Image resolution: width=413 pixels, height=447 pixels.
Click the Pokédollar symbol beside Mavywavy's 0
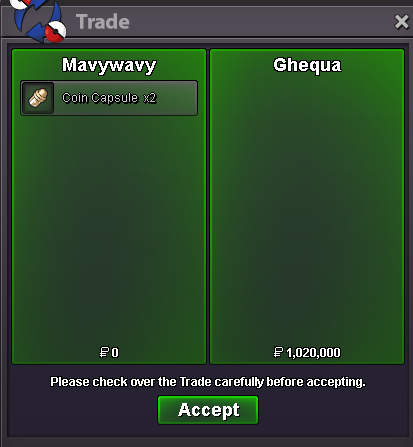pyautogui.click(x=105, y=352)
